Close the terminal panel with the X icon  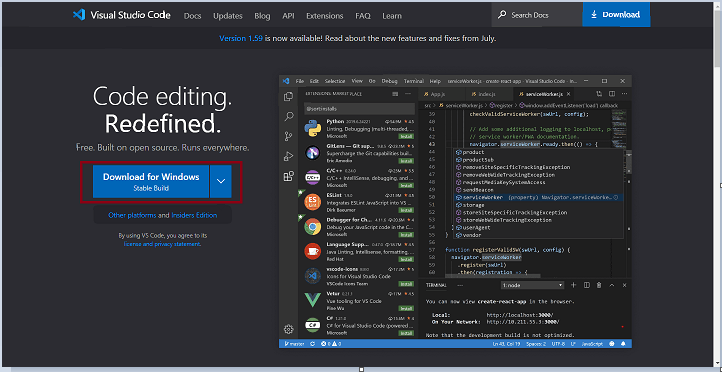[624, 285]
